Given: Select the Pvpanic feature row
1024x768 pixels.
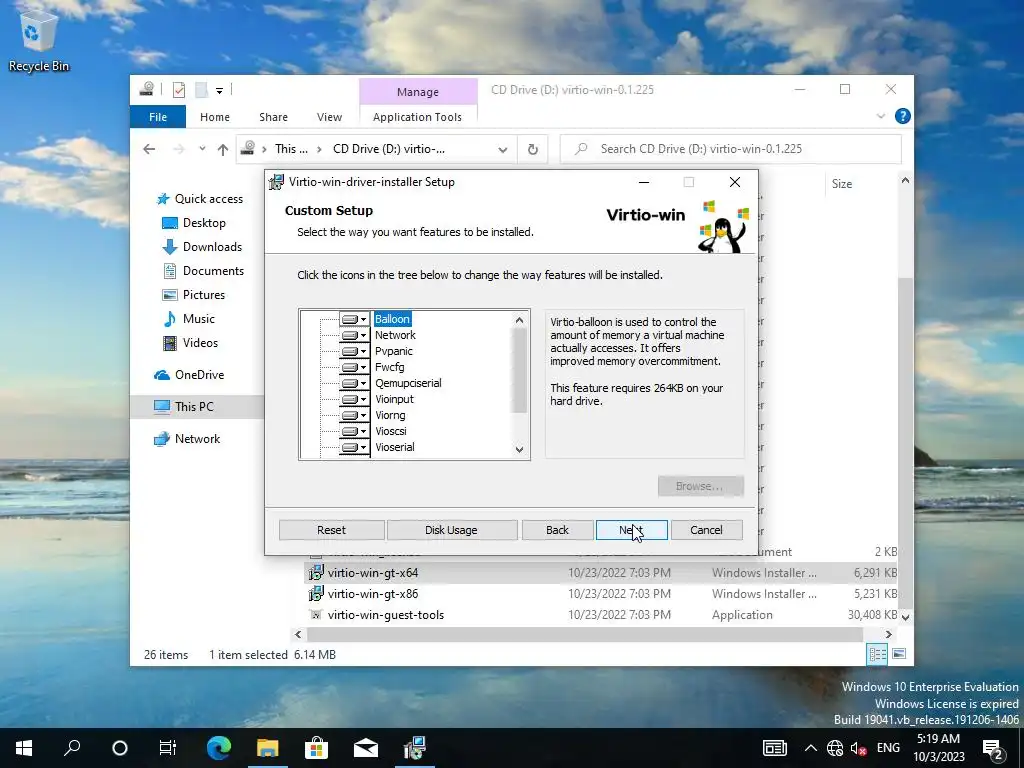Looking at the screenshot, I should [x=394, y=351].
